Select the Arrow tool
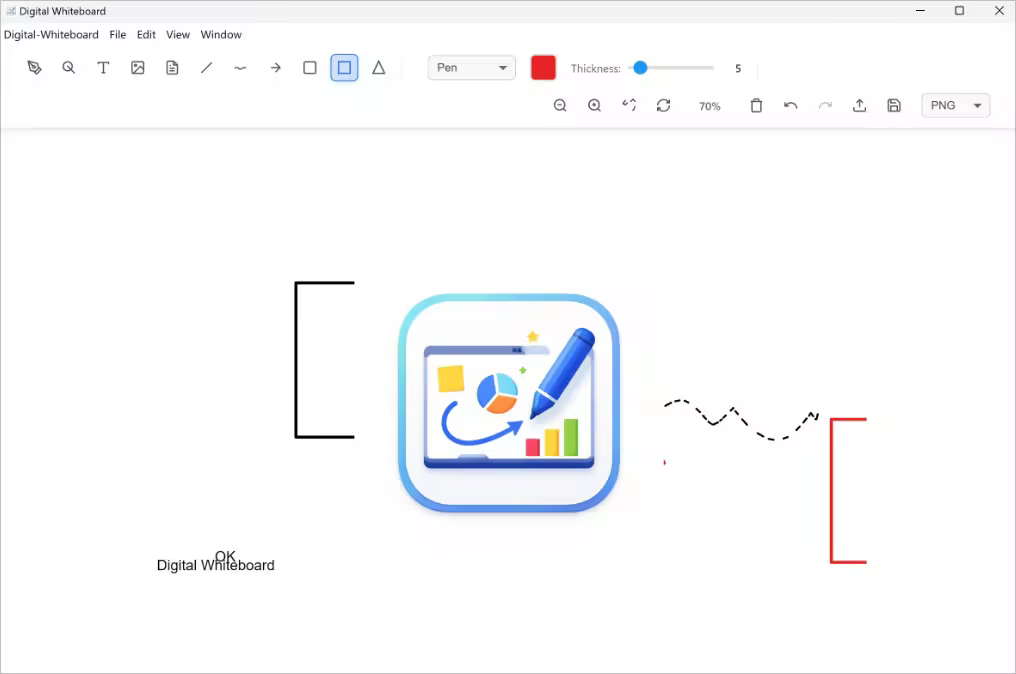 coord(275,67)
